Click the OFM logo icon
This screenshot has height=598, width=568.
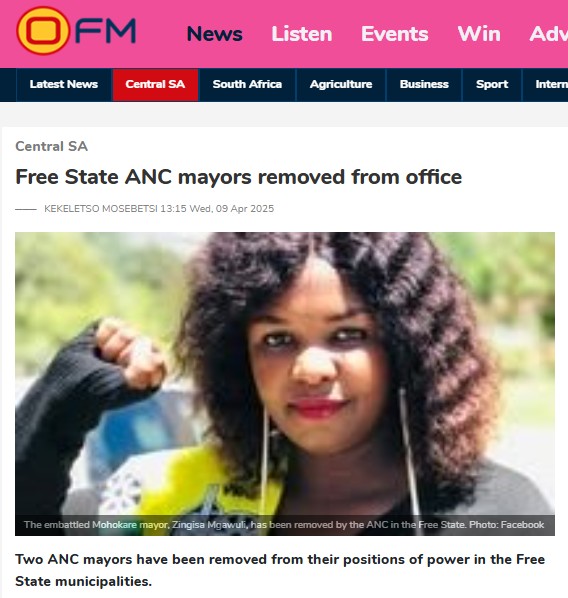[x=76, y=31]
